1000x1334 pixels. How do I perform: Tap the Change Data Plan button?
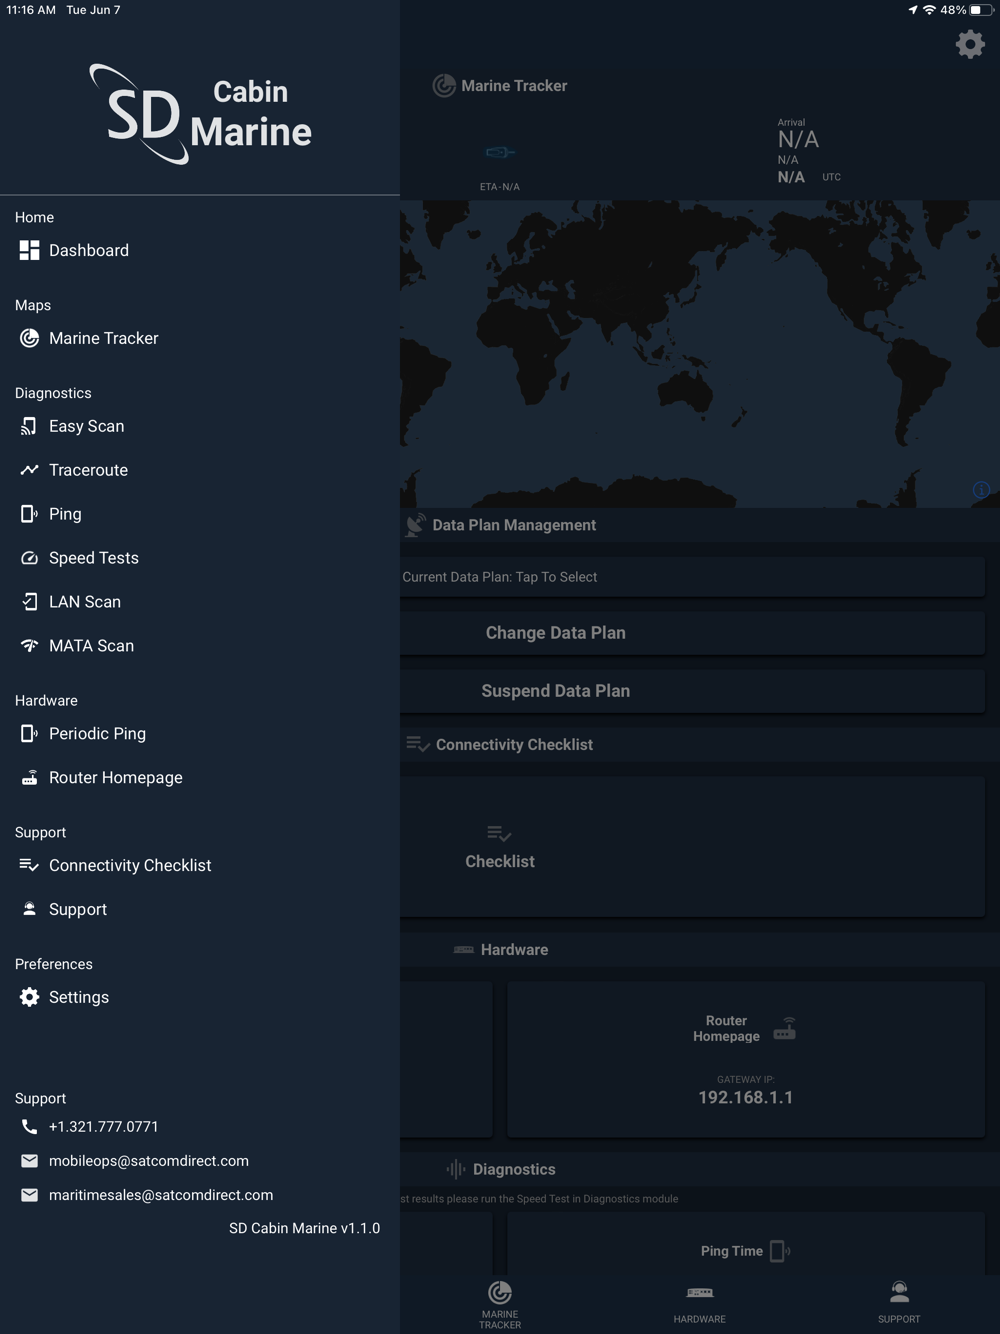(x=692, y=633)
